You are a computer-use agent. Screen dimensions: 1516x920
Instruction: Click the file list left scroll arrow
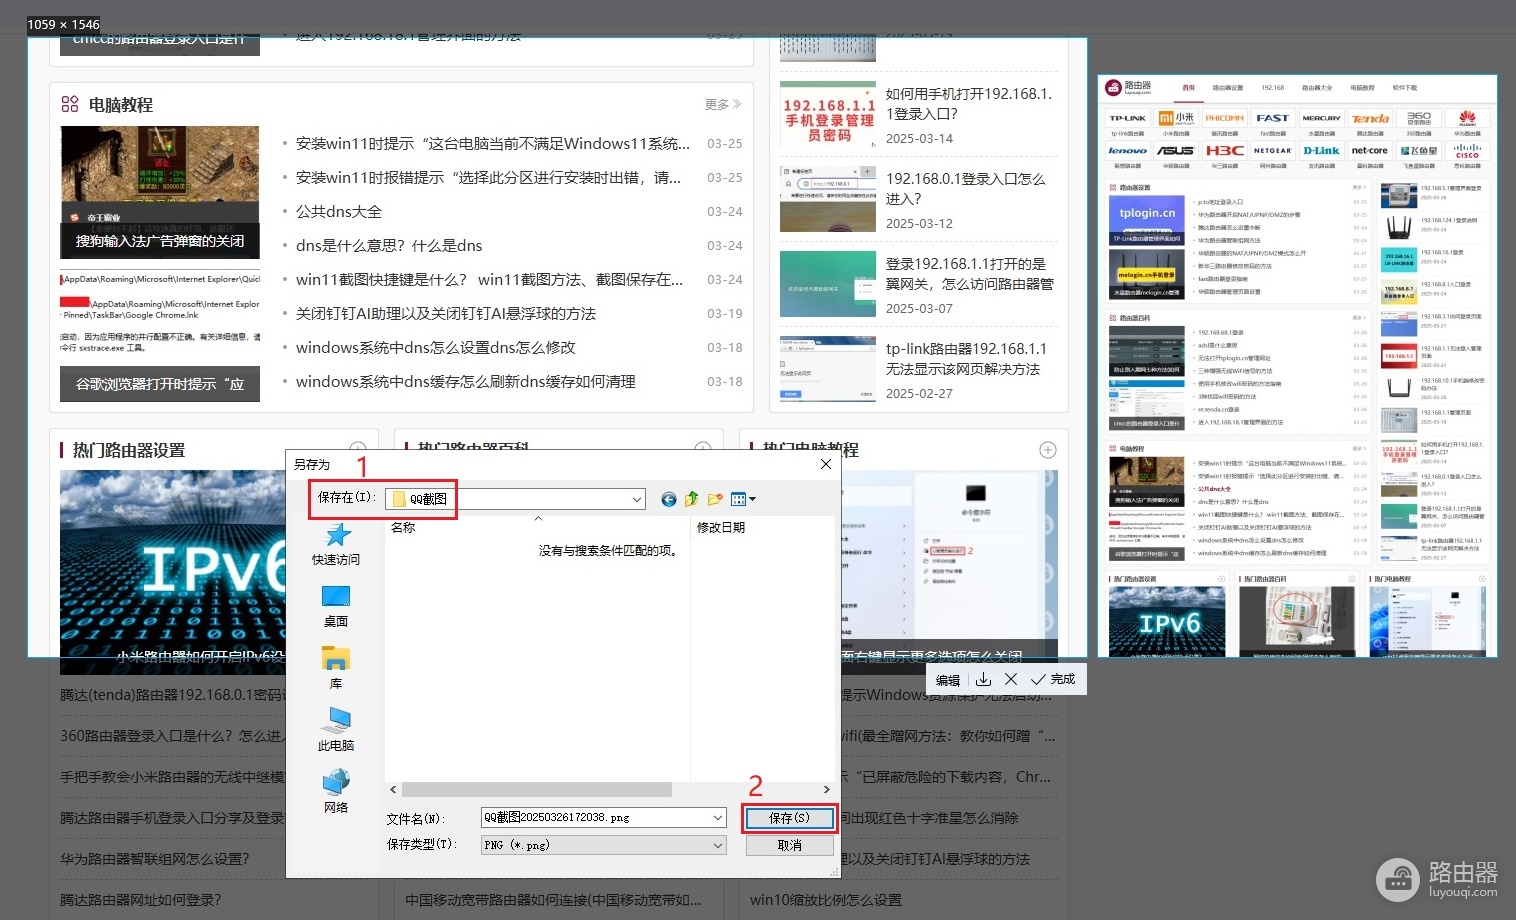click(x=393, y=790)
